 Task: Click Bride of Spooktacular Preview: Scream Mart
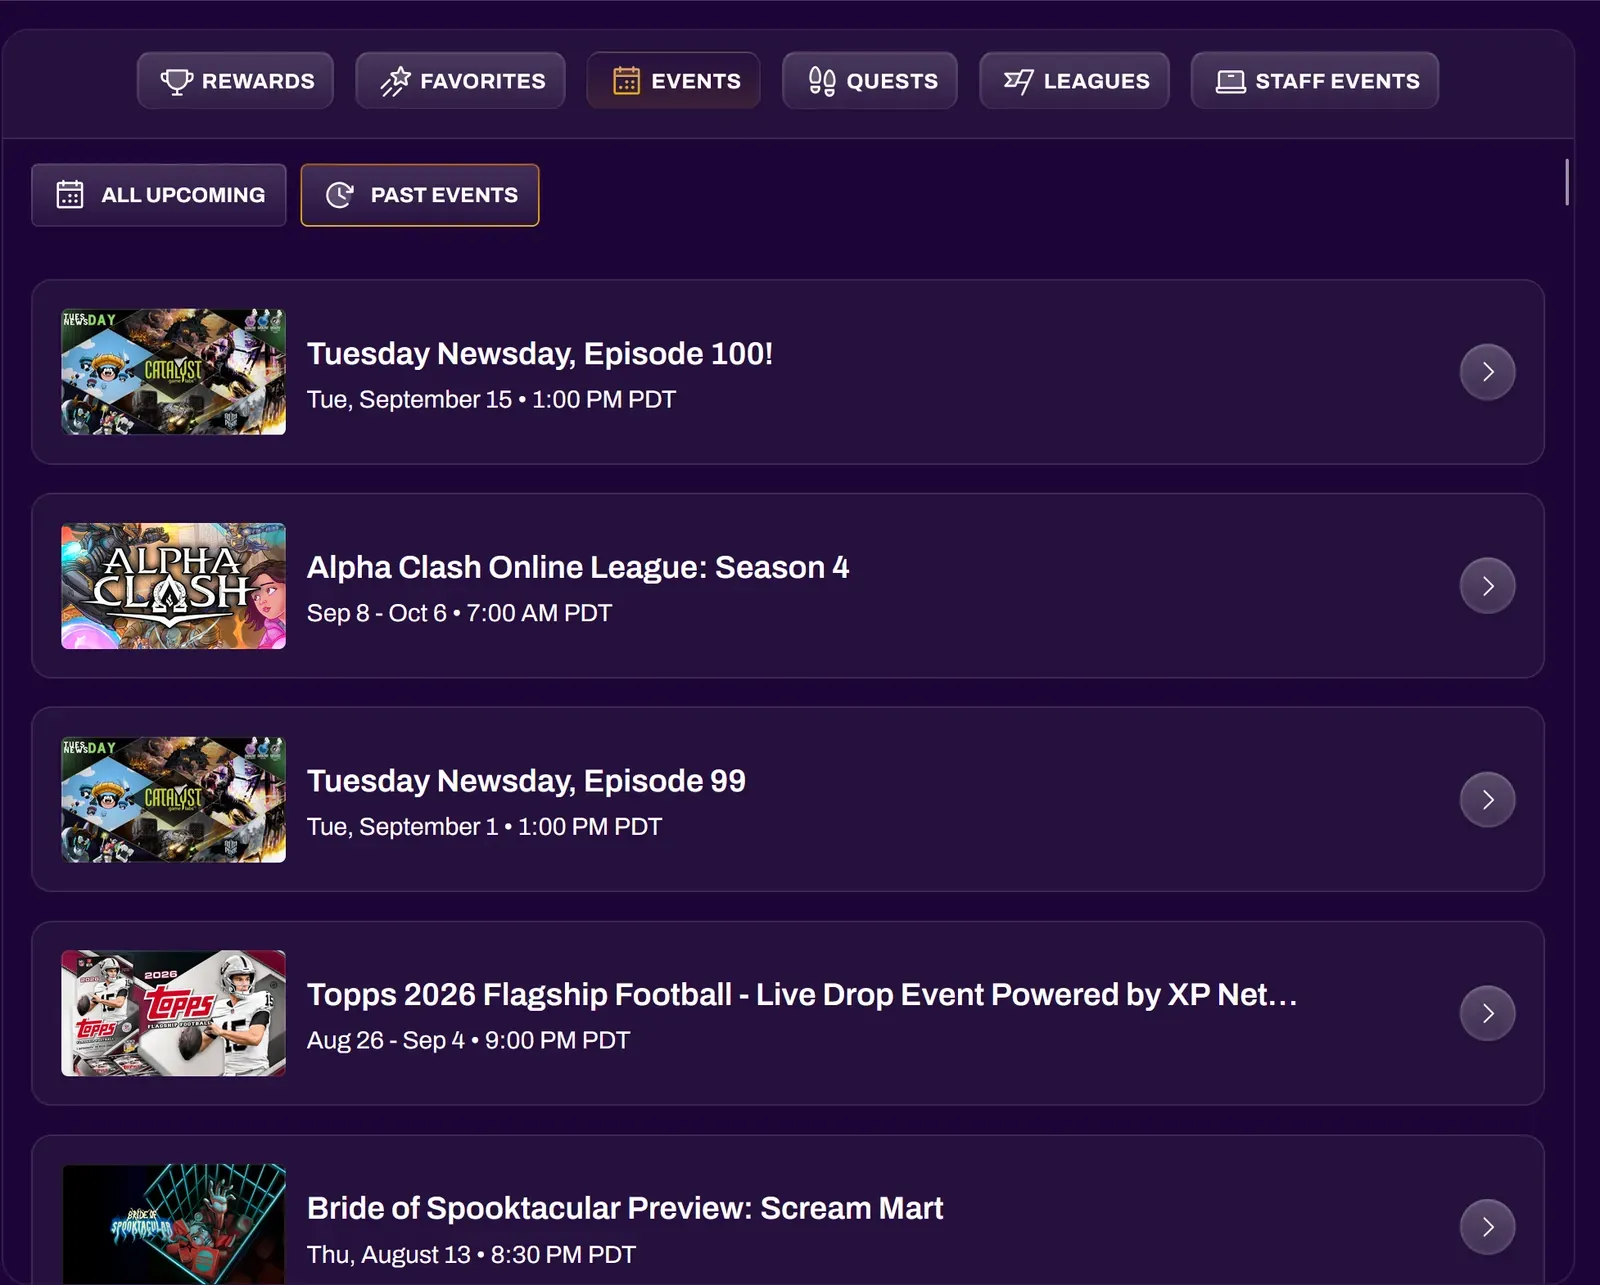(625, 1208)
